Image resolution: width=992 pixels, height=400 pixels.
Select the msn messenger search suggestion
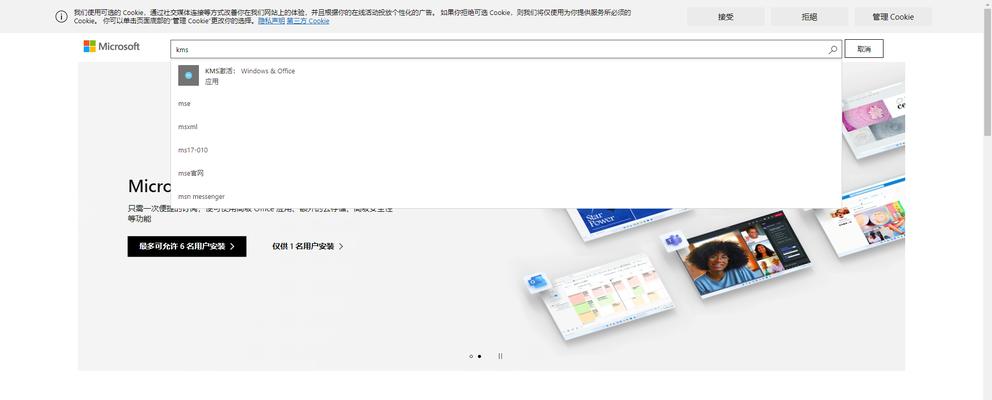pos(506,196)
